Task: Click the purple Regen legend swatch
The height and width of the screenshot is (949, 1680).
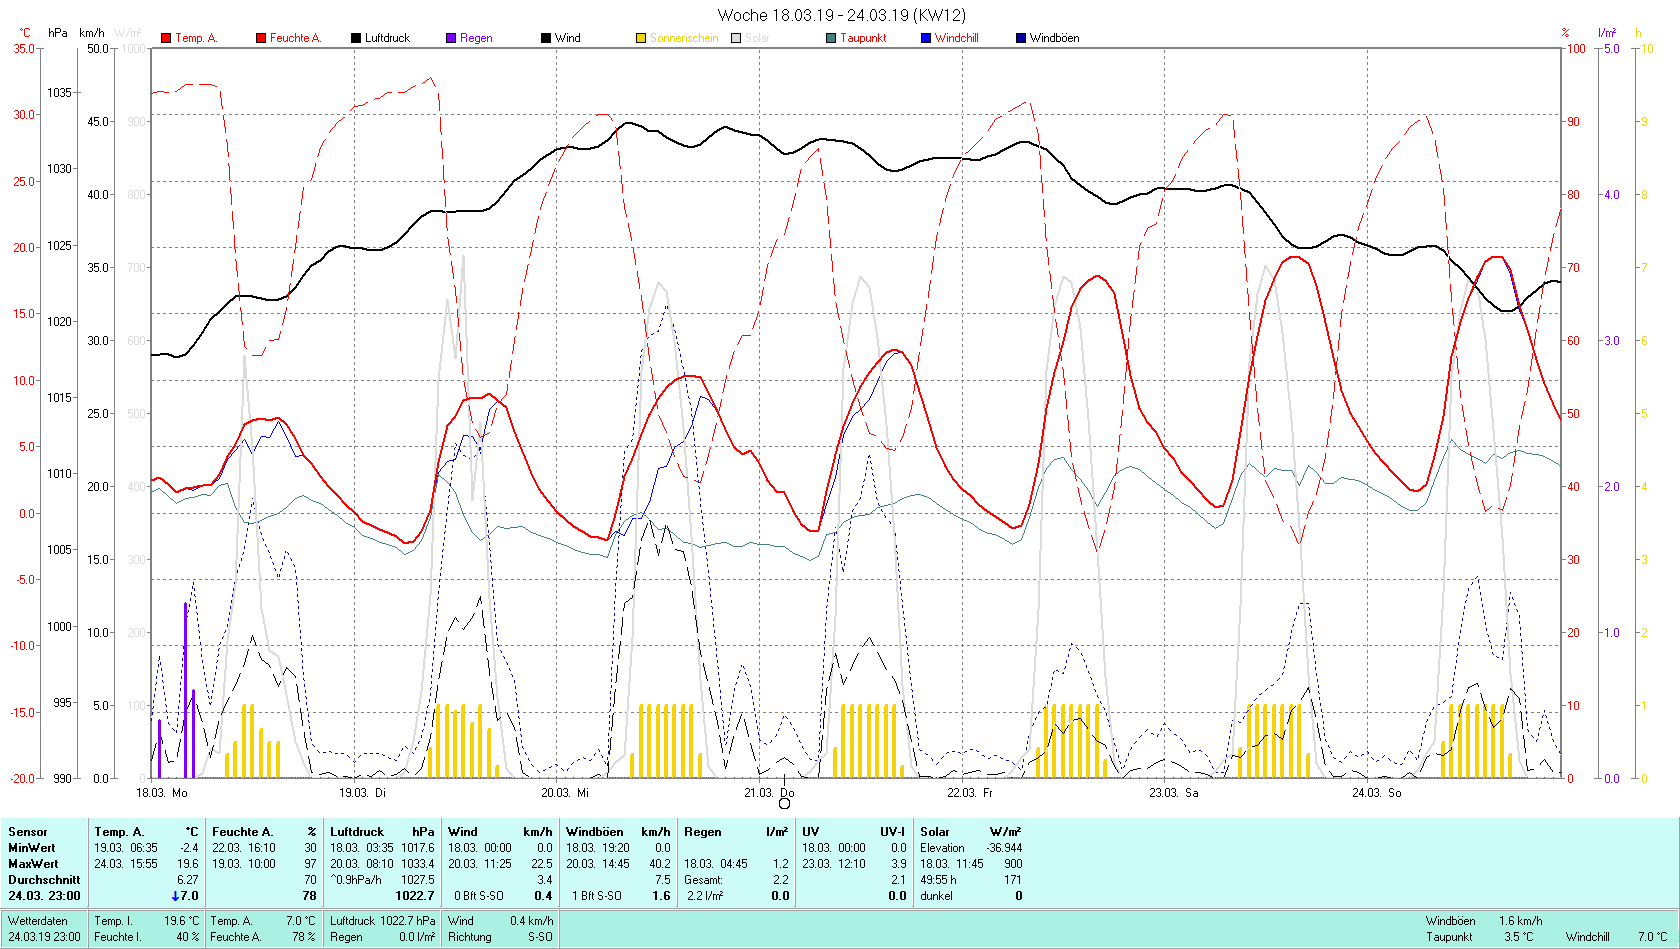Action: pyautogui.click(x=451, y=38)
